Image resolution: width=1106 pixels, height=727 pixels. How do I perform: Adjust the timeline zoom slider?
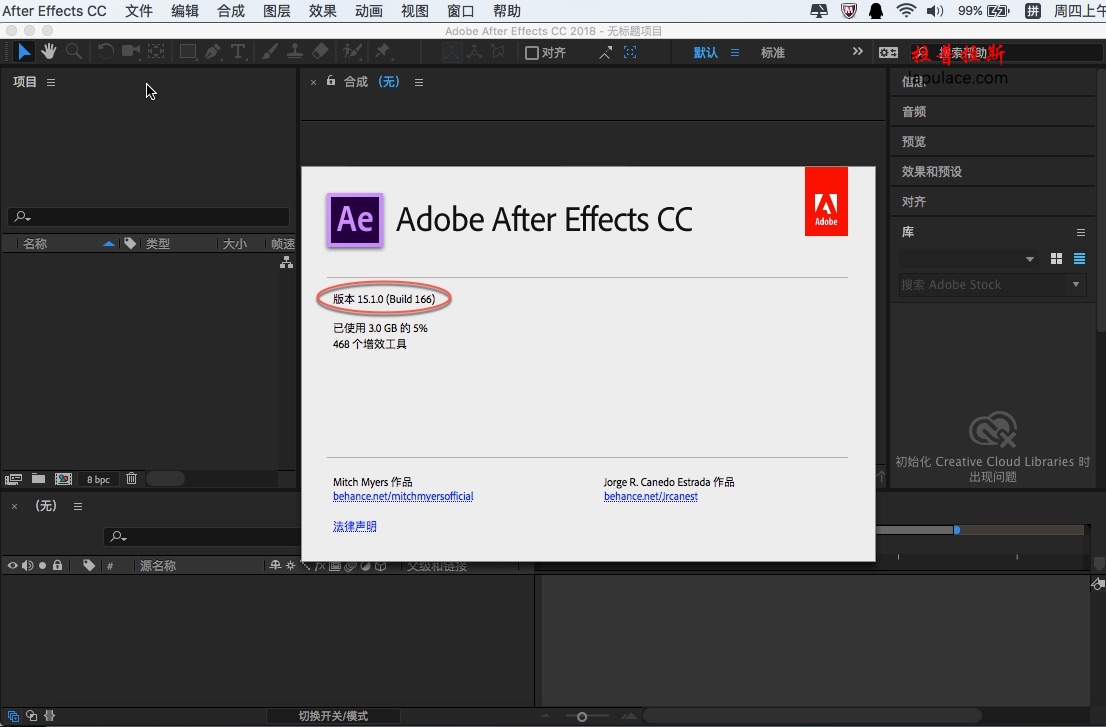pyautogui.click(x=582, y=716)
